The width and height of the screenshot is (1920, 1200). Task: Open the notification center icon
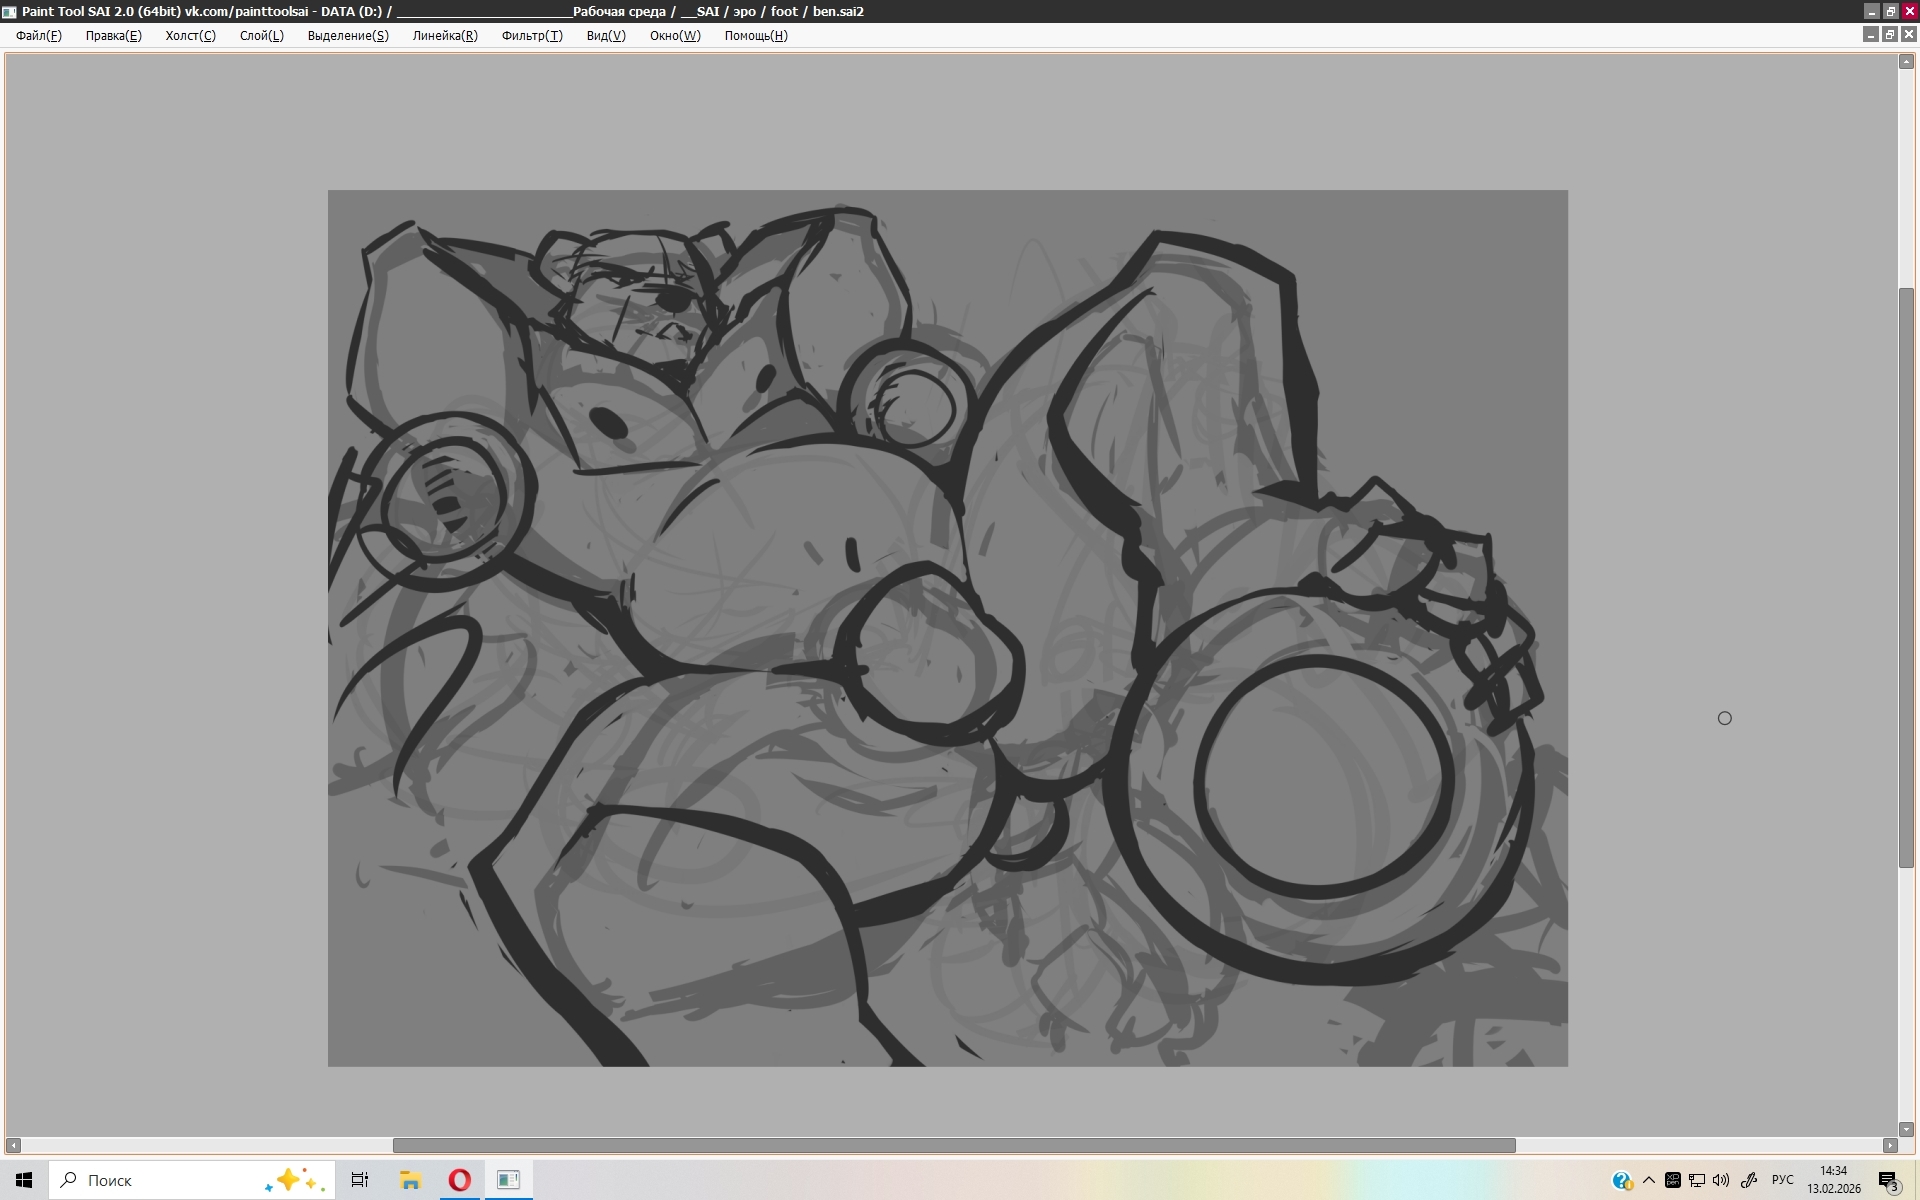click(x=1888, y=1181)
